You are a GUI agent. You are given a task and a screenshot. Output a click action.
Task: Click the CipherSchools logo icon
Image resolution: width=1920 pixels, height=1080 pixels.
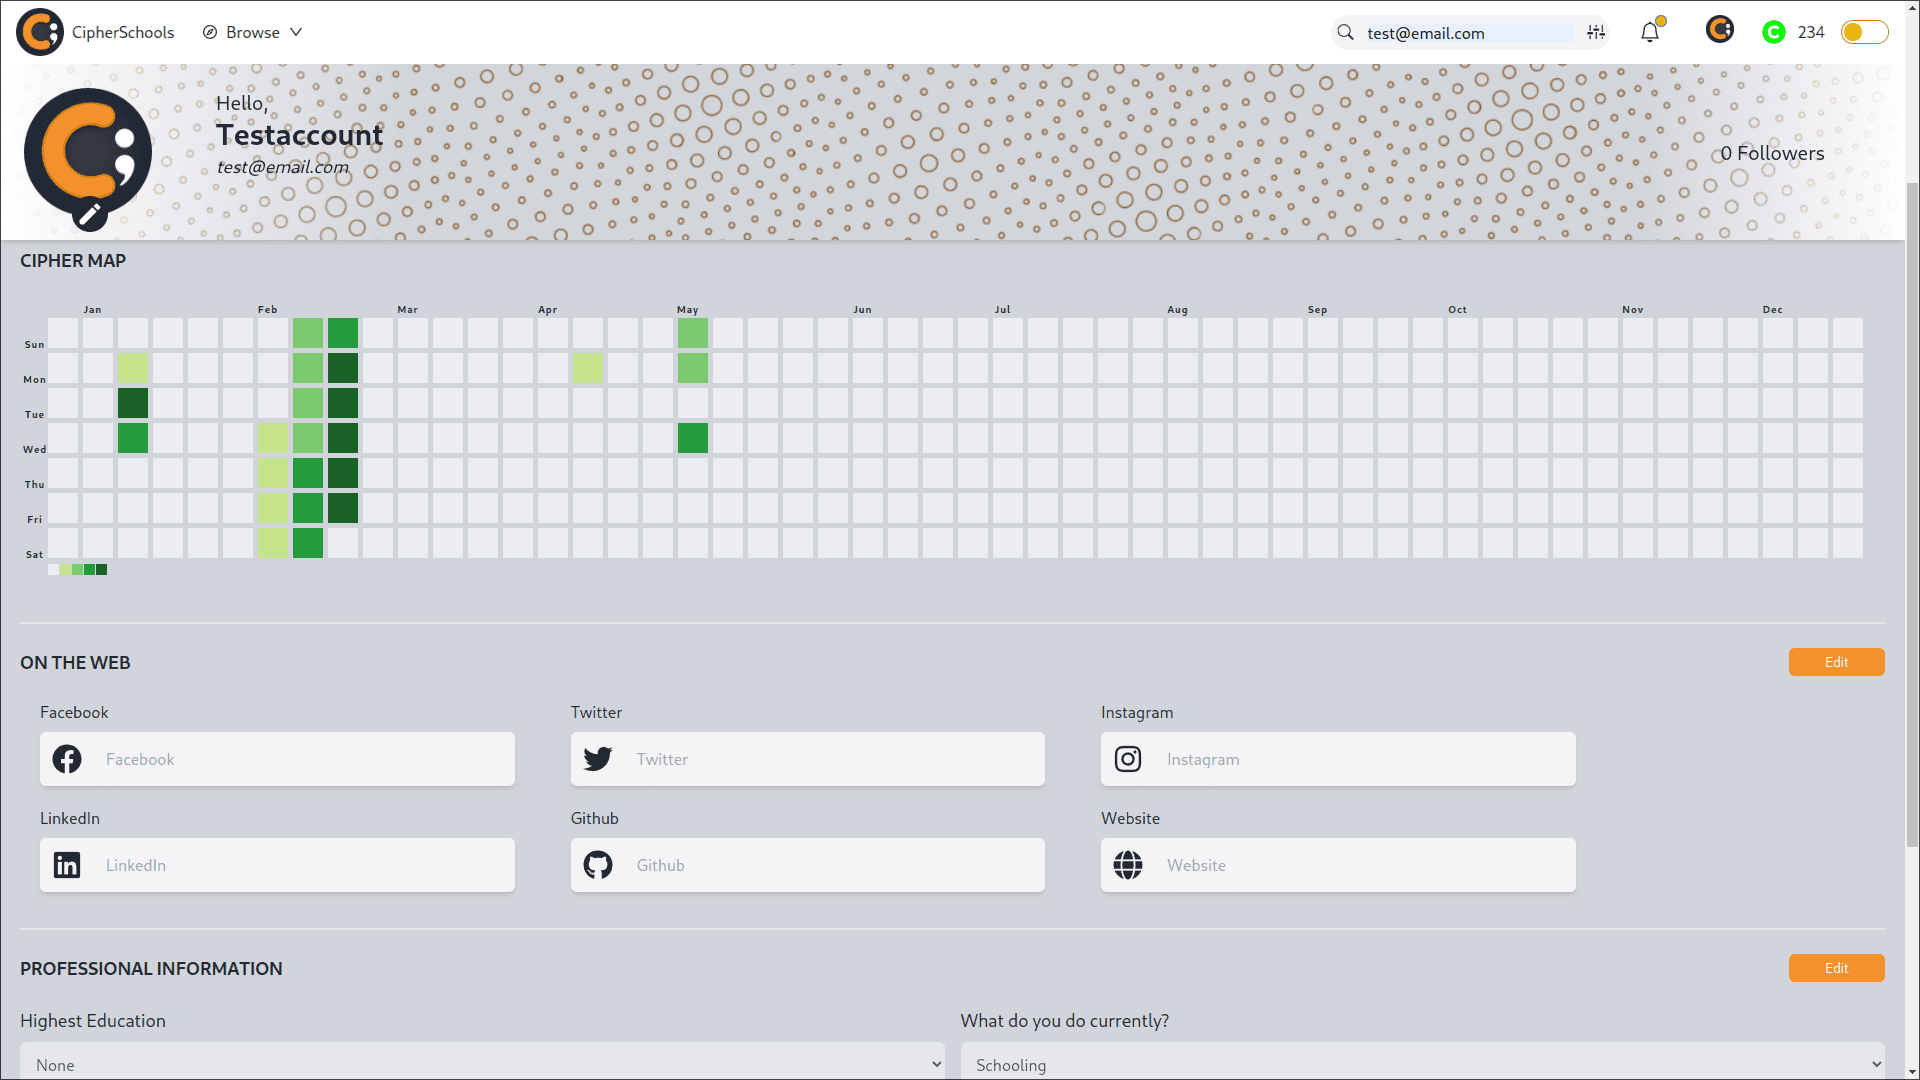(x=39, y=31)
